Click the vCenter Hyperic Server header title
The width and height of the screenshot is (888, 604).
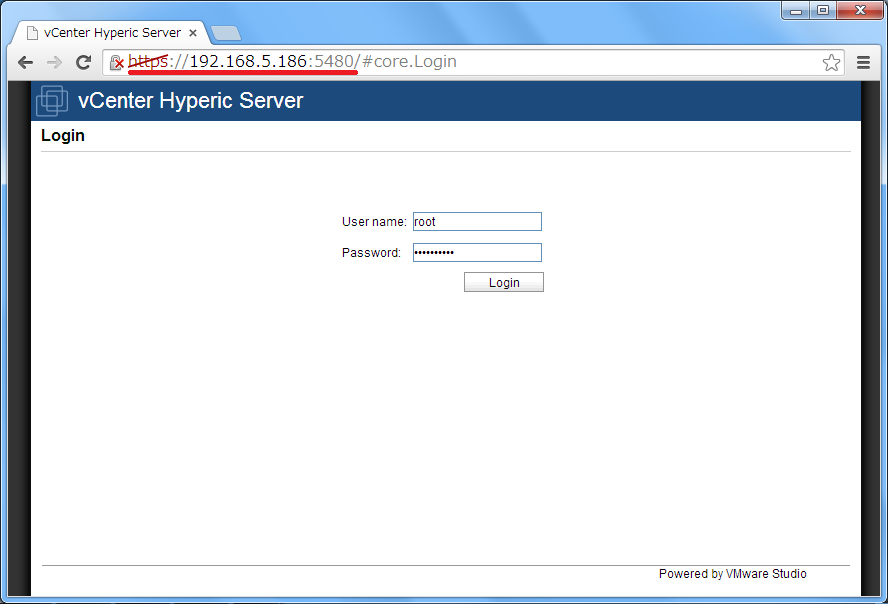point(191,101)
